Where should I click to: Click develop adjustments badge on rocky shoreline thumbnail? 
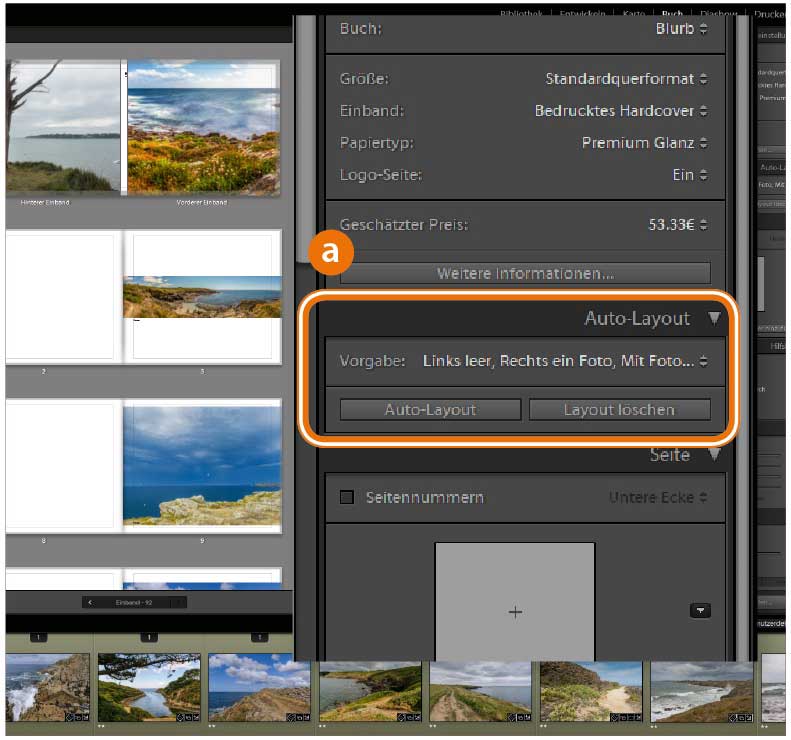coord(749,718)
